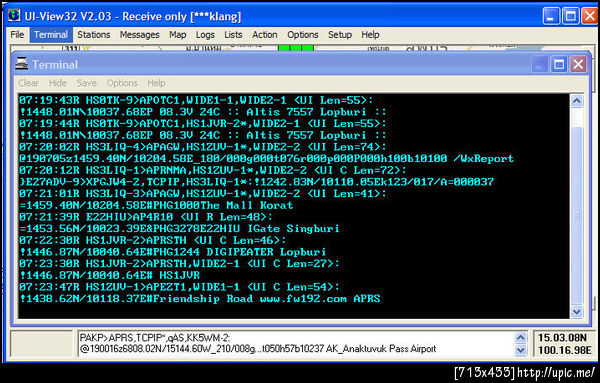This screenshot has height=383, width=600.
Task: Open the Action menu
Action: click(x=264, y=35)
